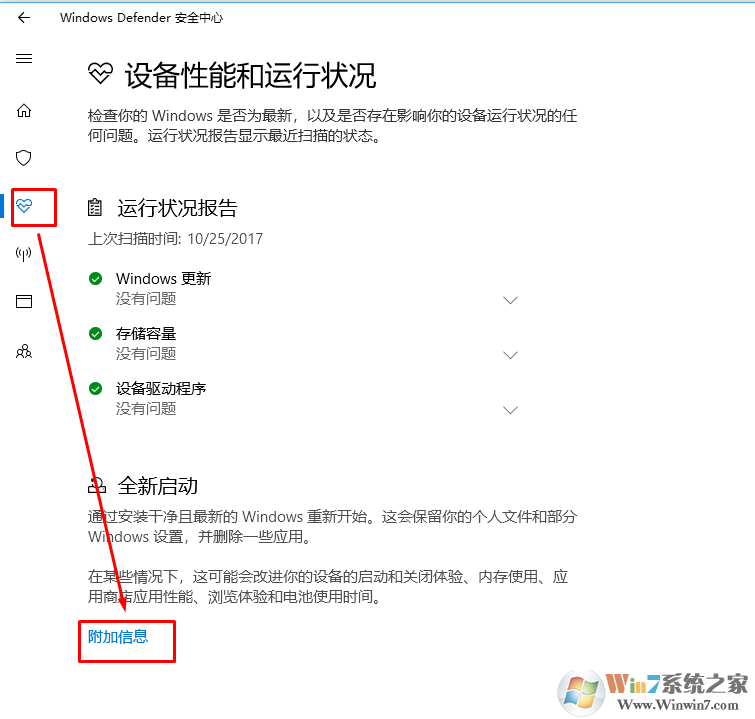Select Device performance heart icon in sidebar
This screenshot has height=719, width=755.
[24, 206]
